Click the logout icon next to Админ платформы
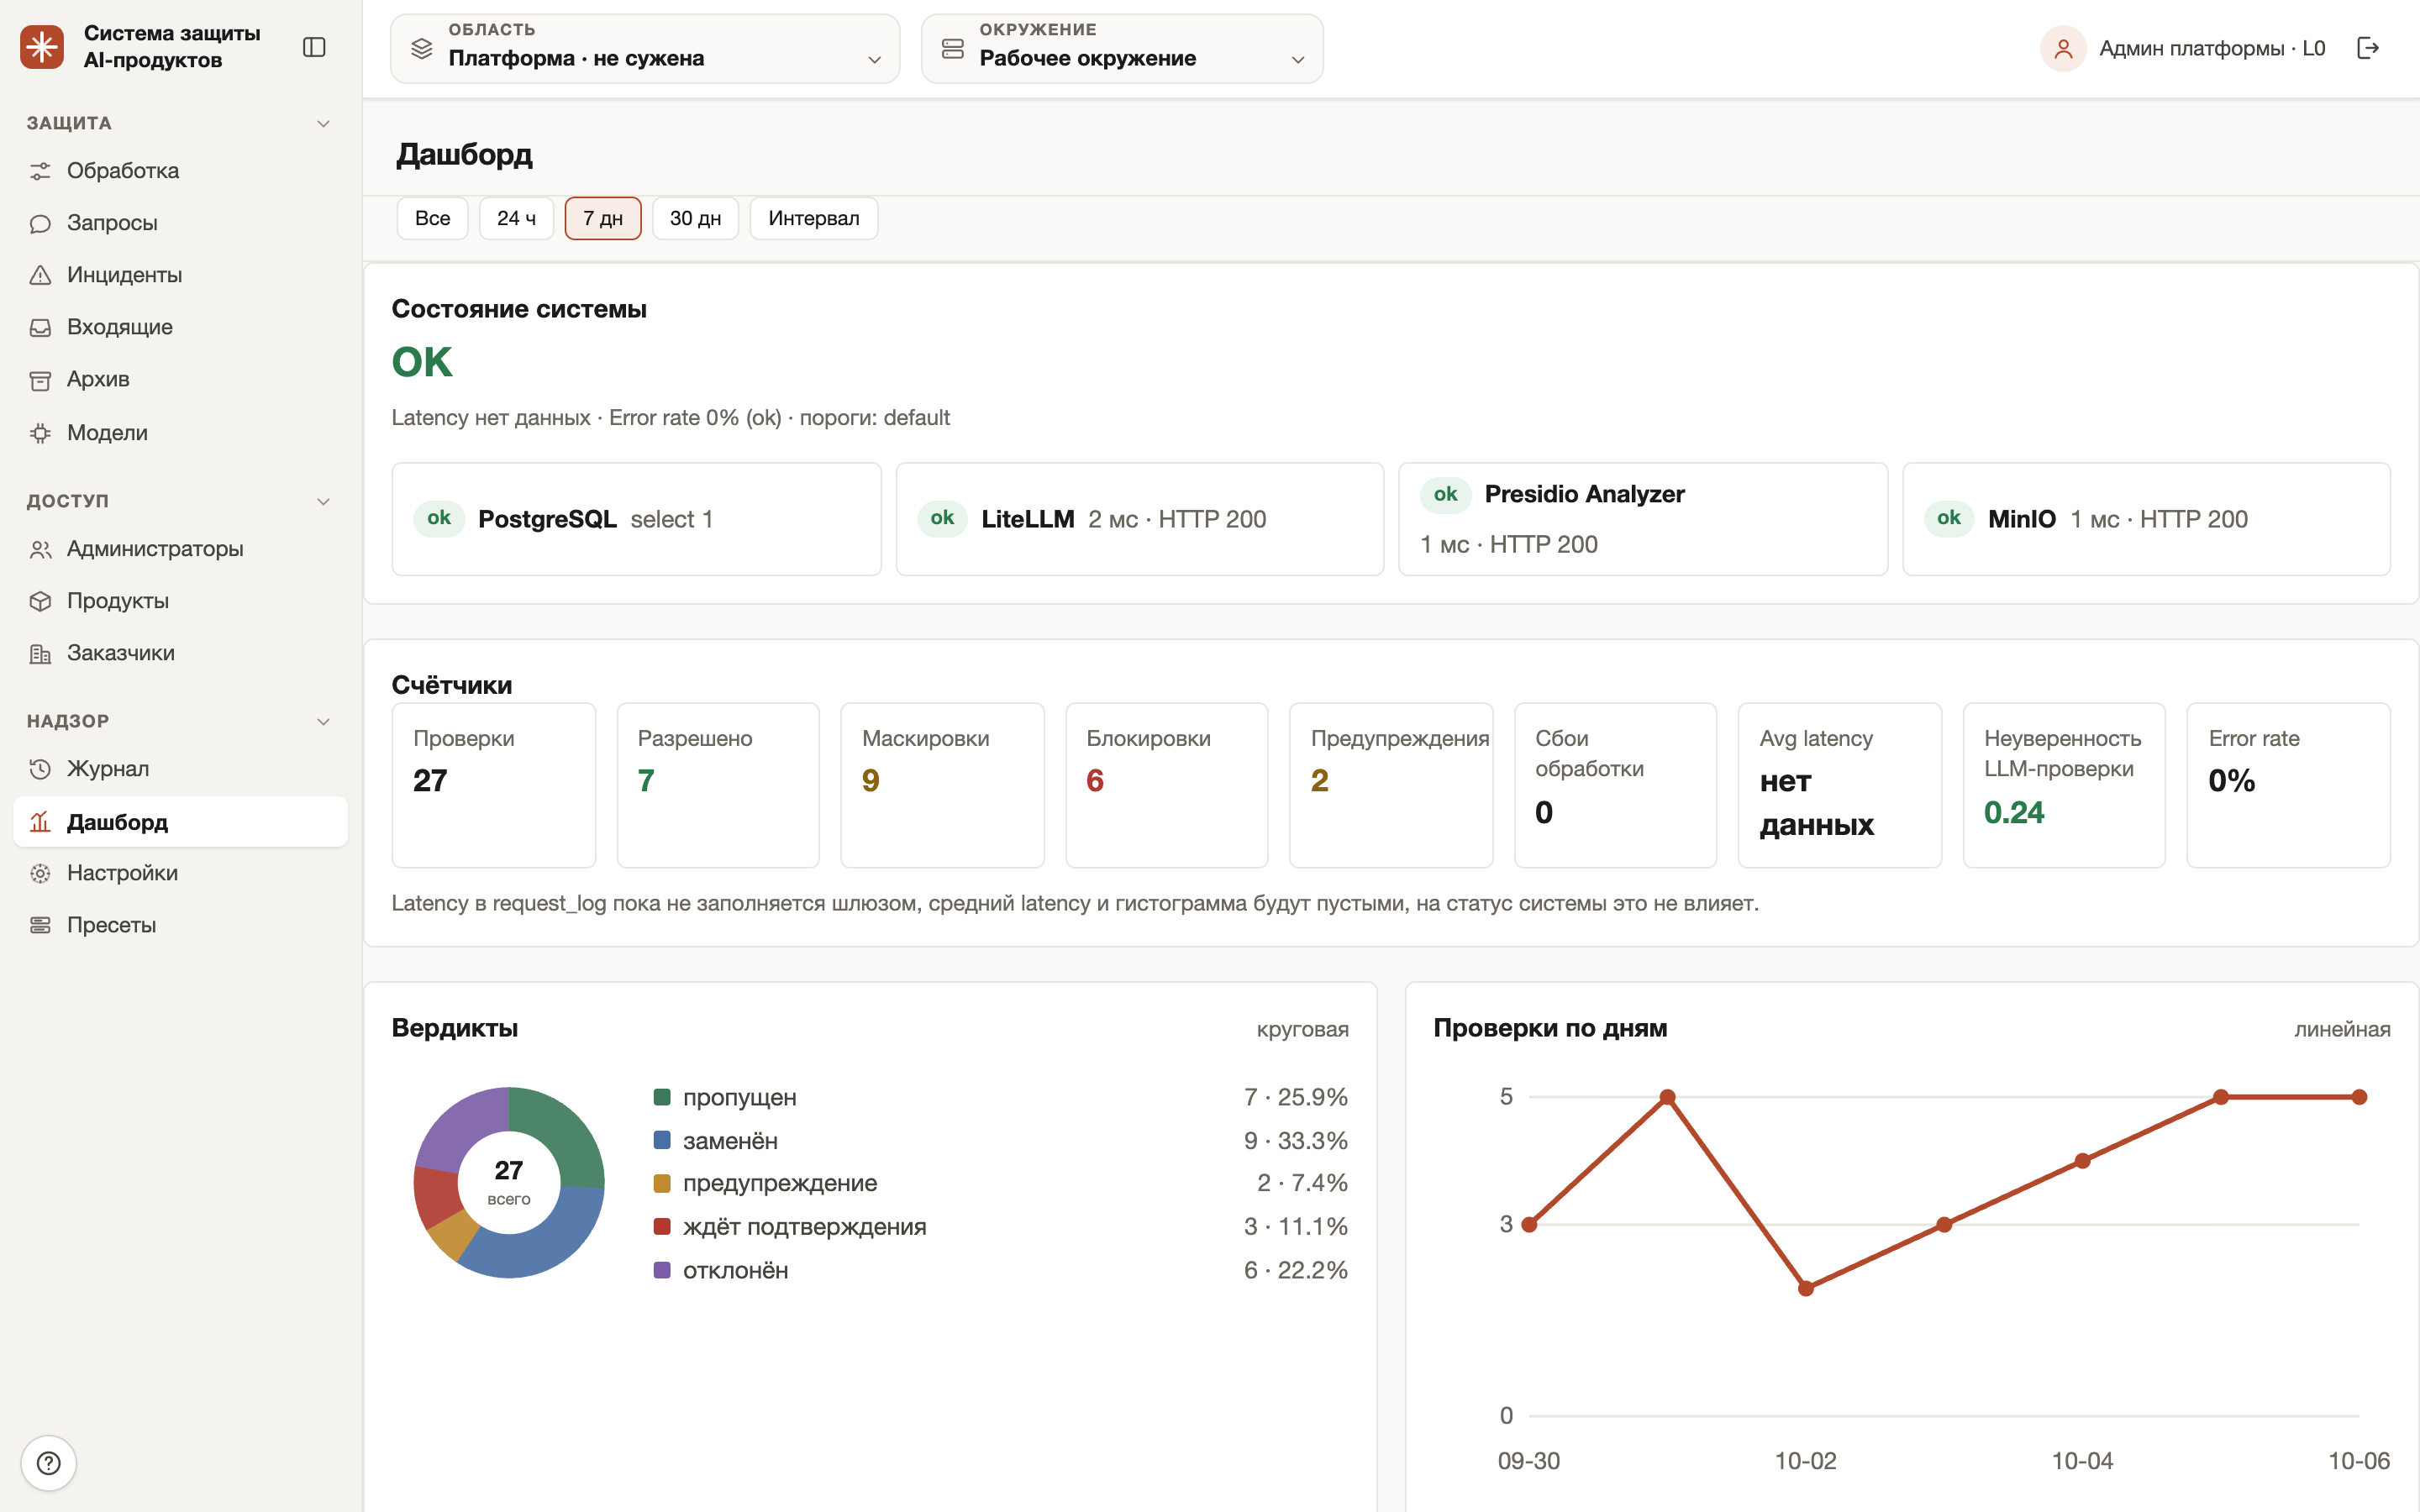The image size is (2420, 1512). pyautogui.click(x=2368, y=48)
